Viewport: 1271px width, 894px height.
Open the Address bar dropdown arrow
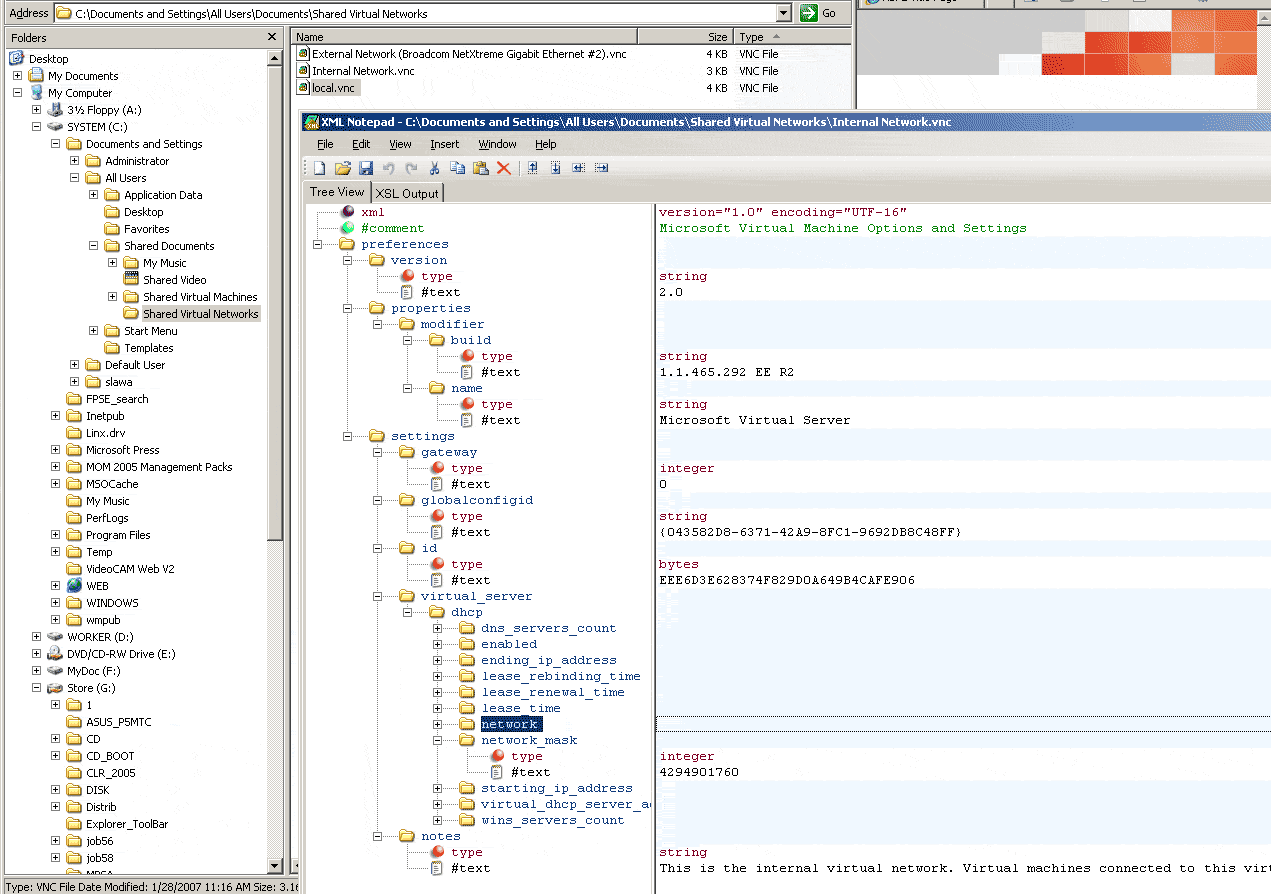tap(783, 13)
